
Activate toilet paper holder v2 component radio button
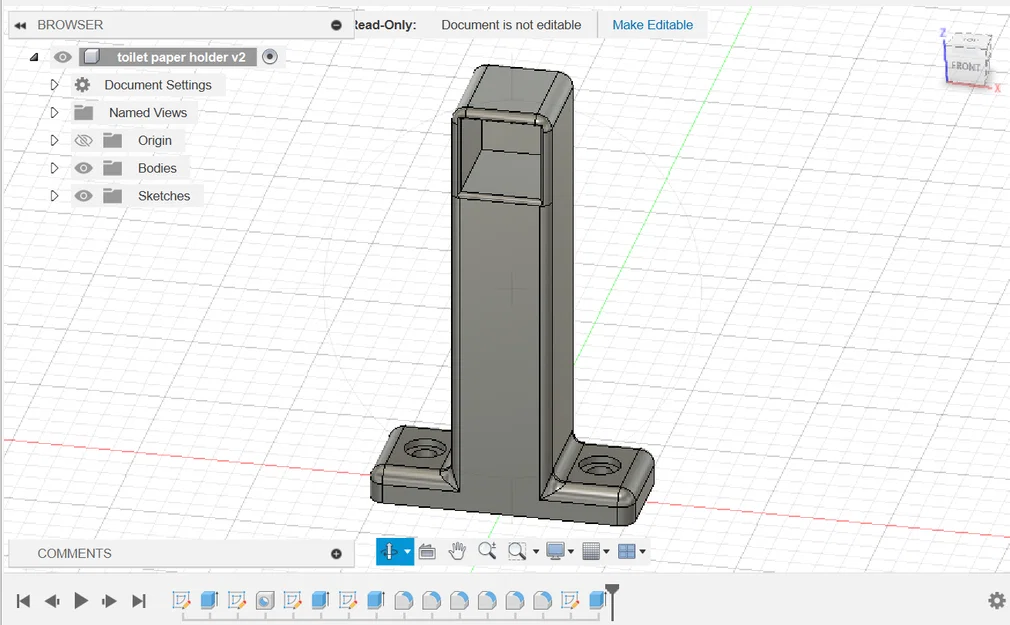pyautogui.click(x=270, y=57)
